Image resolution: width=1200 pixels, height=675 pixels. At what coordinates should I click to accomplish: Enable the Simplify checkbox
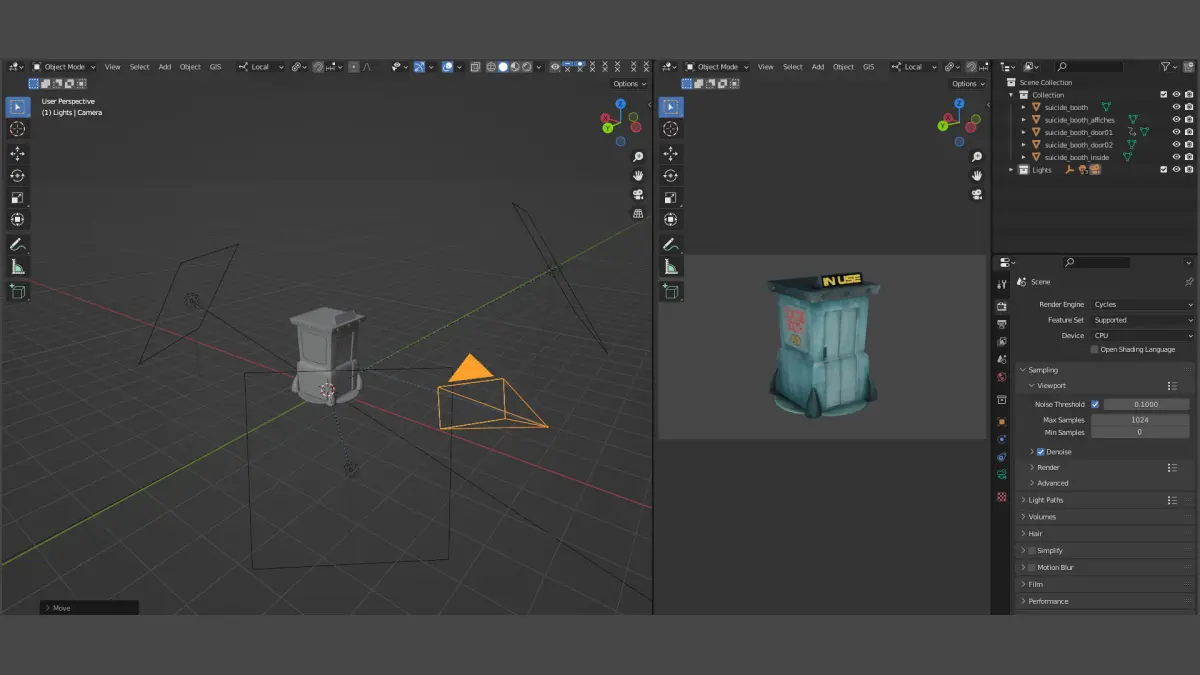tap(1032, 551)
